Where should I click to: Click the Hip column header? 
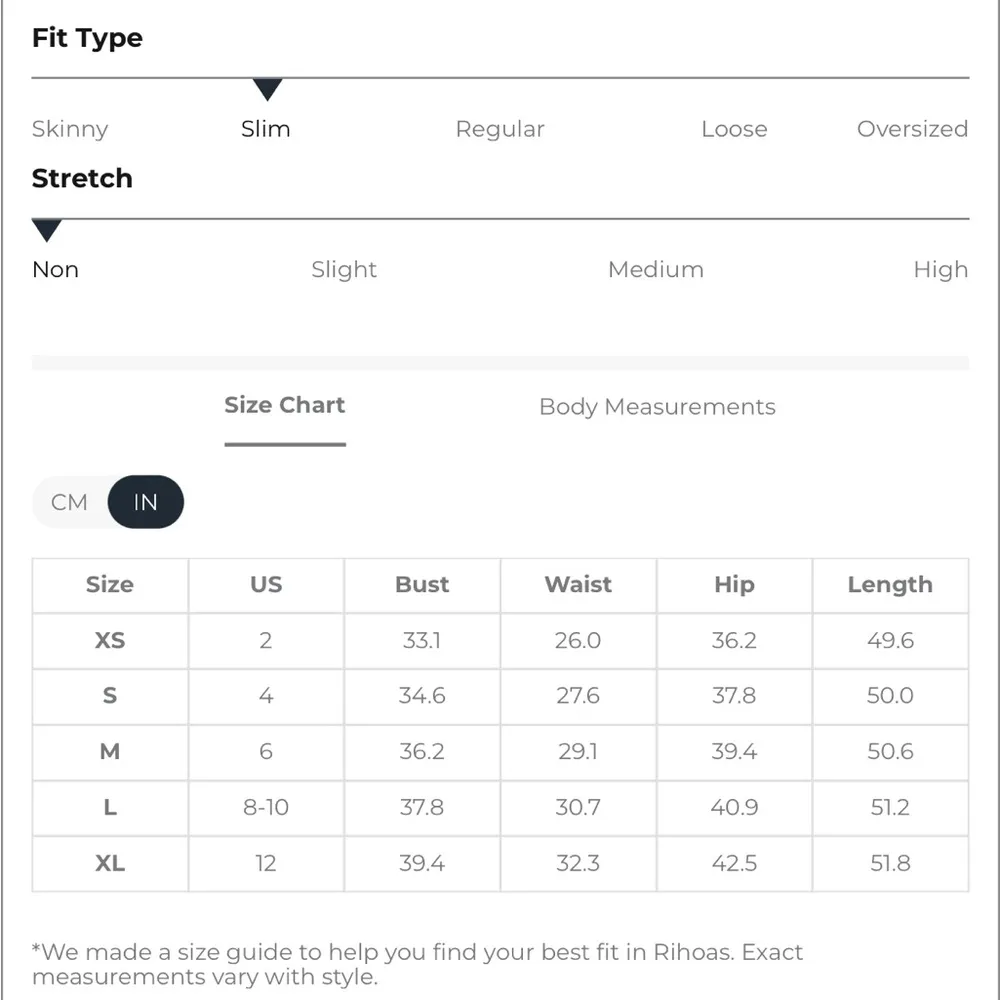734,585
